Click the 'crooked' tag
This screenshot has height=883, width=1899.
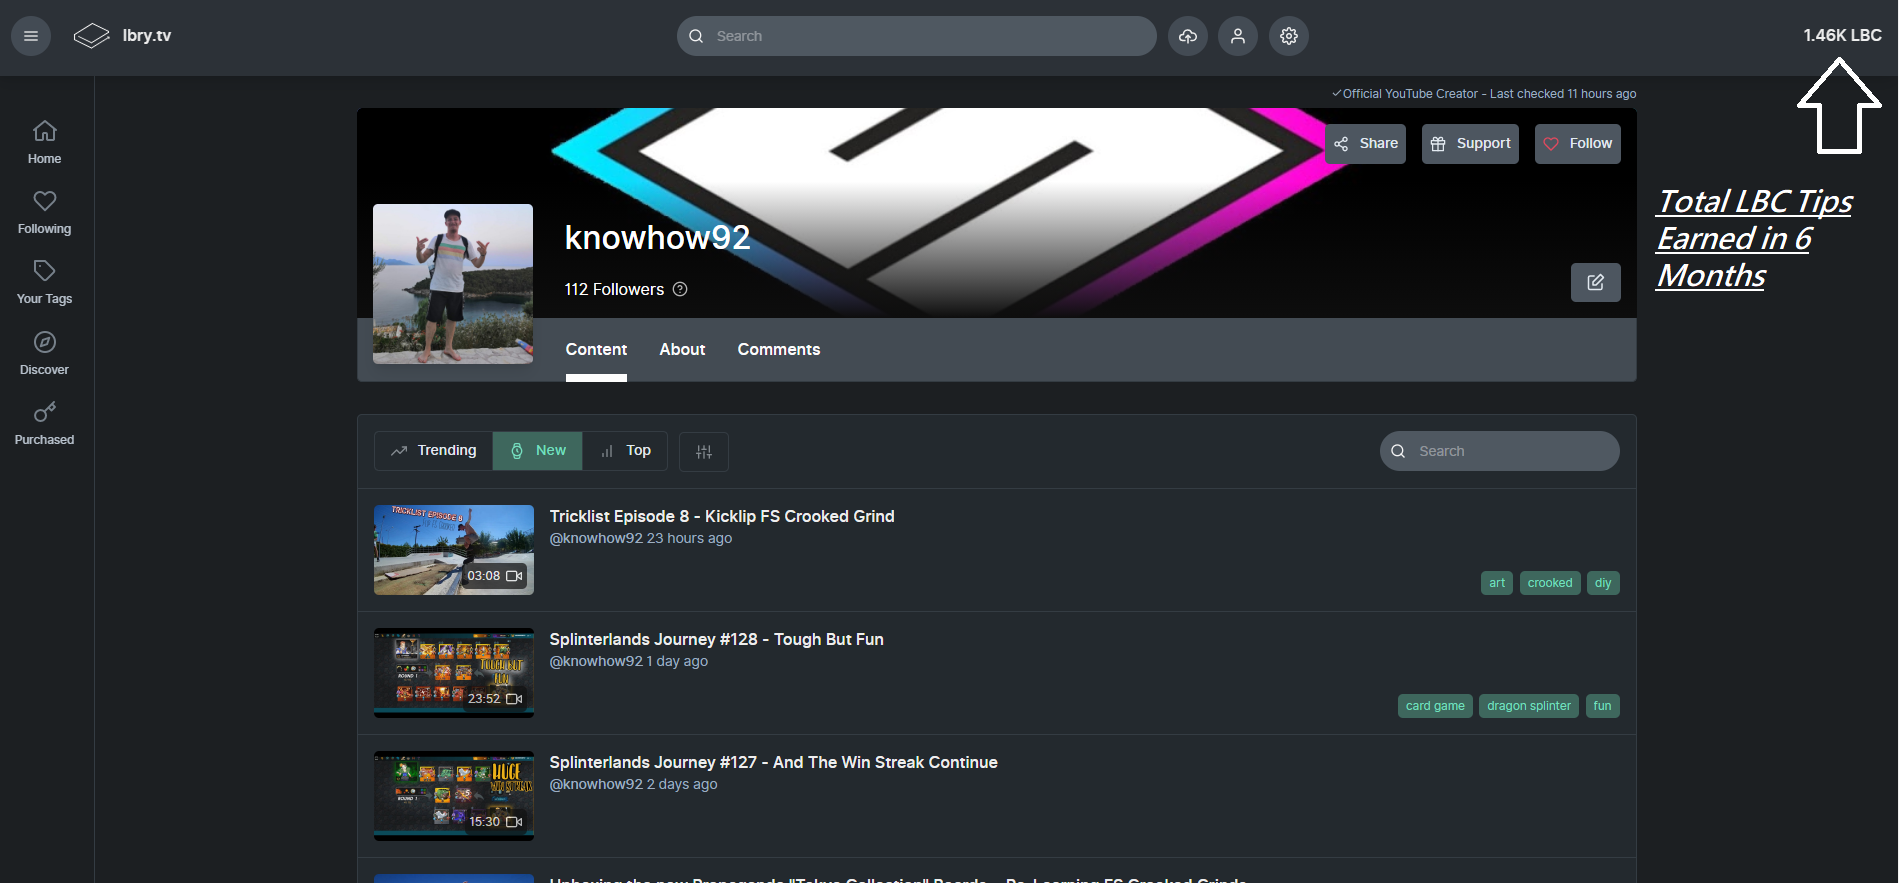(x=1550, y=583)
